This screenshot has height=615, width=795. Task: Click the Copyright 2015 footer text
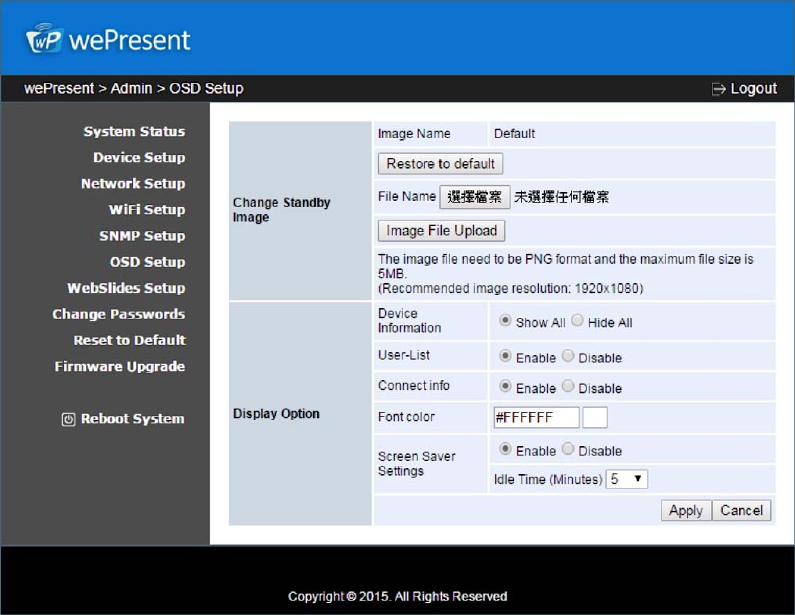coord(398,597)
